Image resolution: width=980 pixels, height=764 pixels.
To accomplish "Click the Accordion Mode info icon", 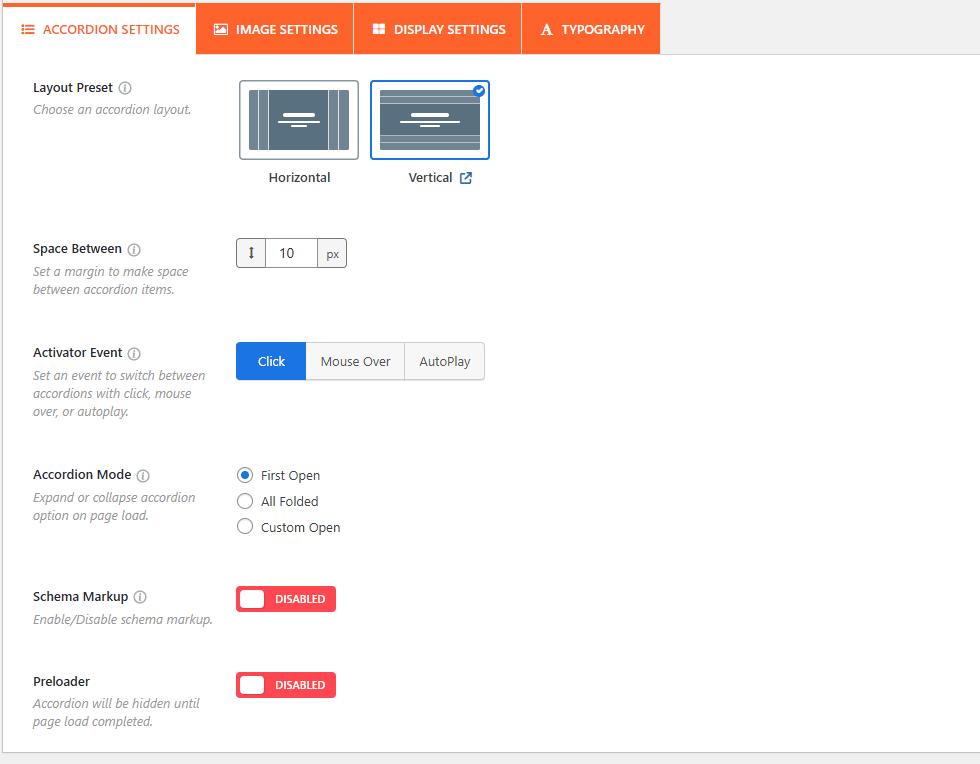I will point(143,476).
